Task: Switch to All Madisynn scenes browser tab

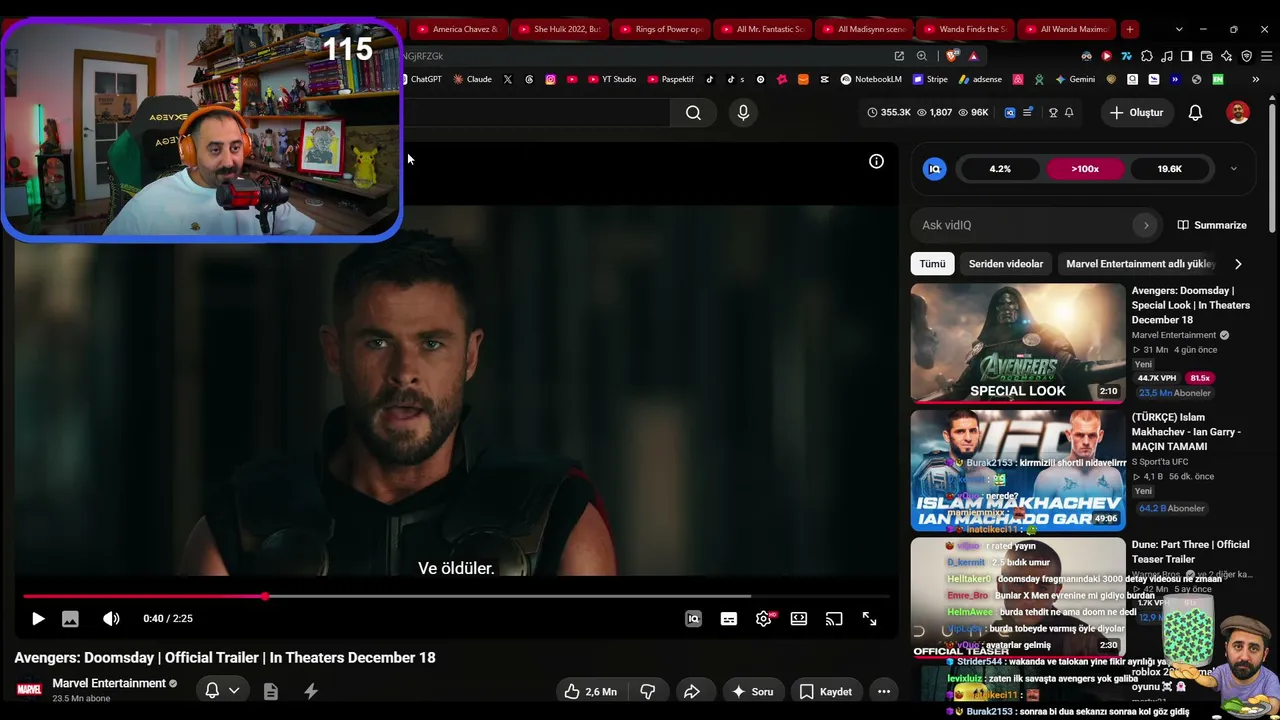Action: pos(864,29)
